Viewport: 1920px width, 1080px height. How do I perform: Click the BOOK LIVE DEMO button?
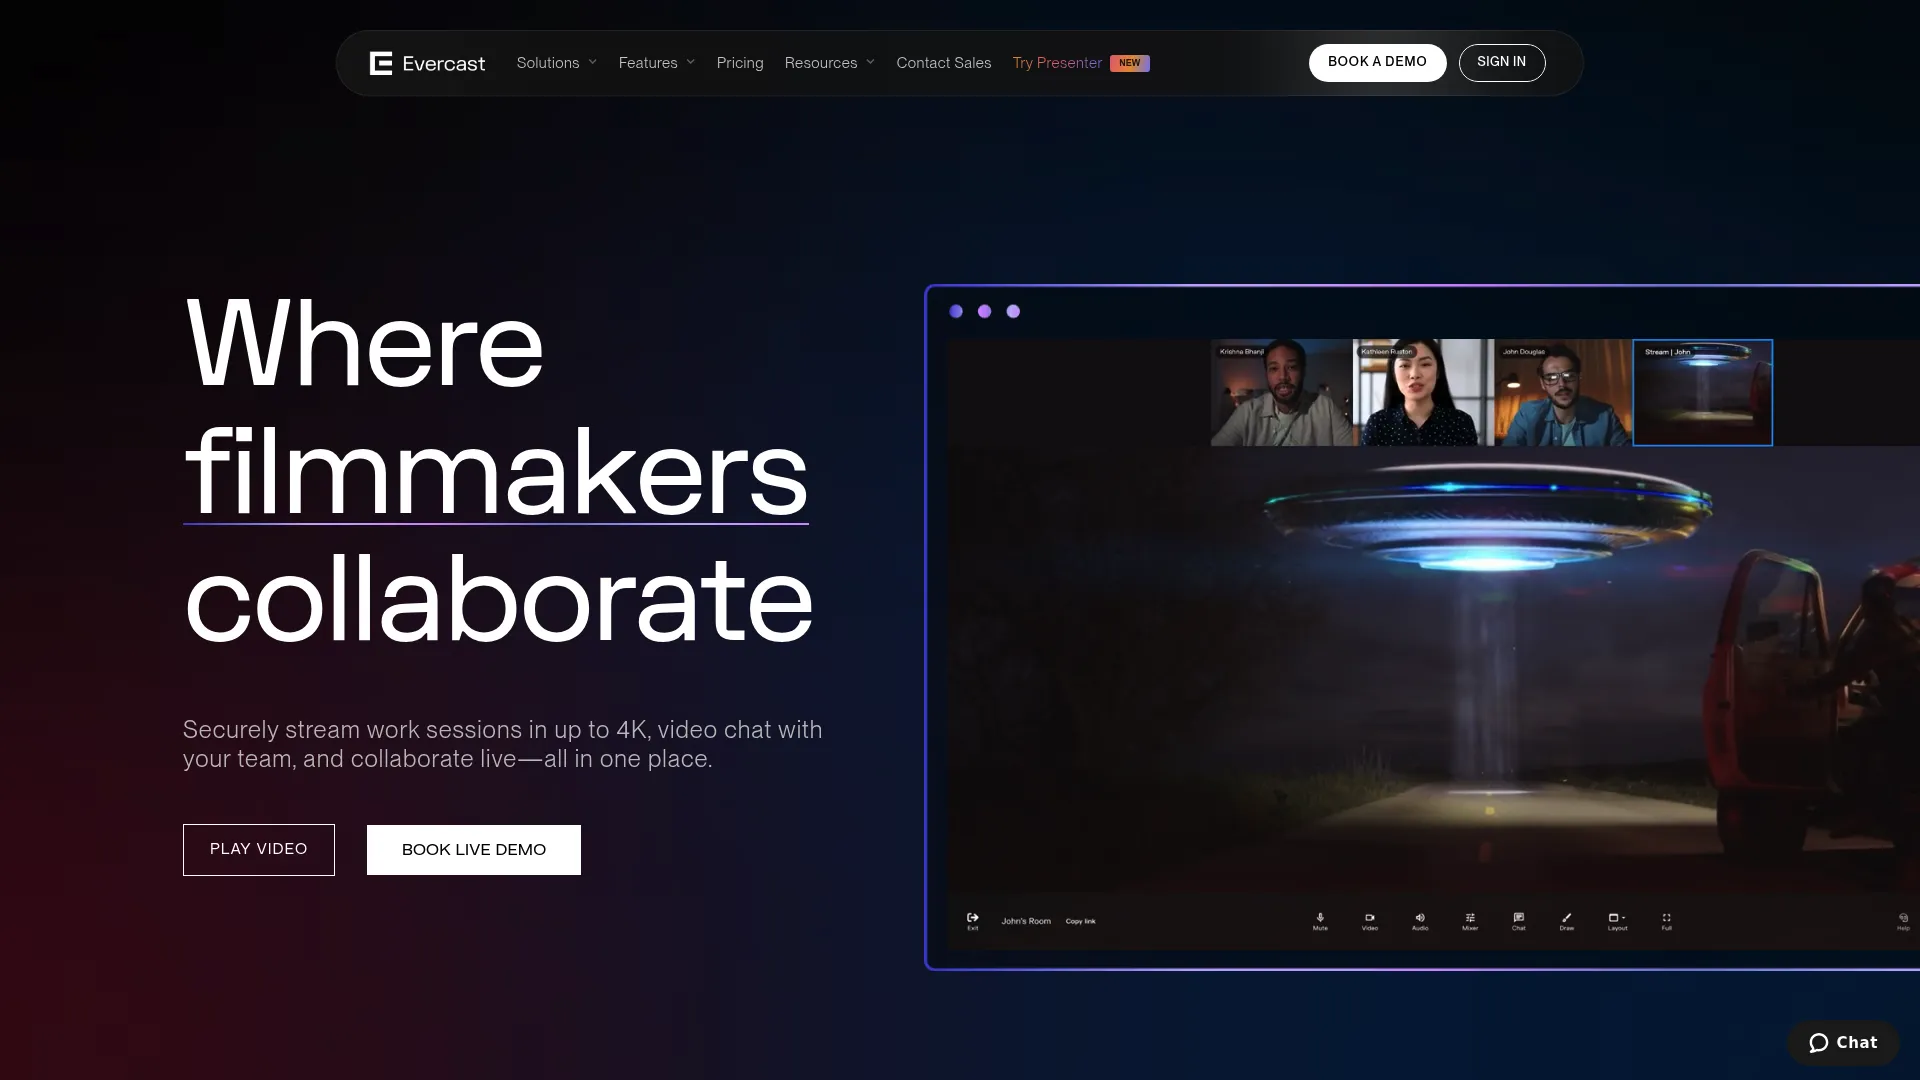click(474, 849)
